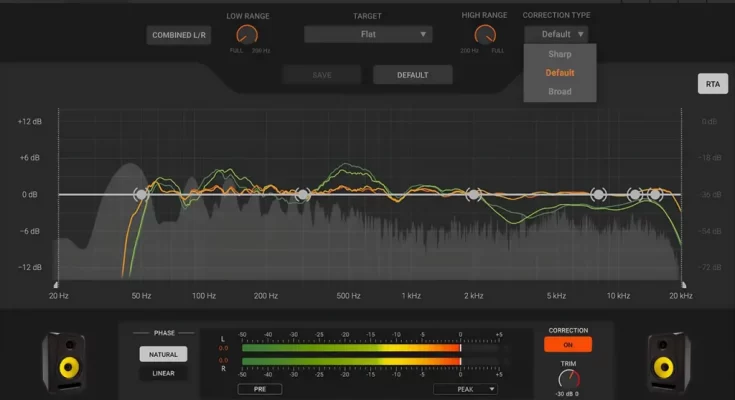Viewport: 735px width, 400px height.
Task: Click the high range marker at 20 kHz
Action: (682, 285)
